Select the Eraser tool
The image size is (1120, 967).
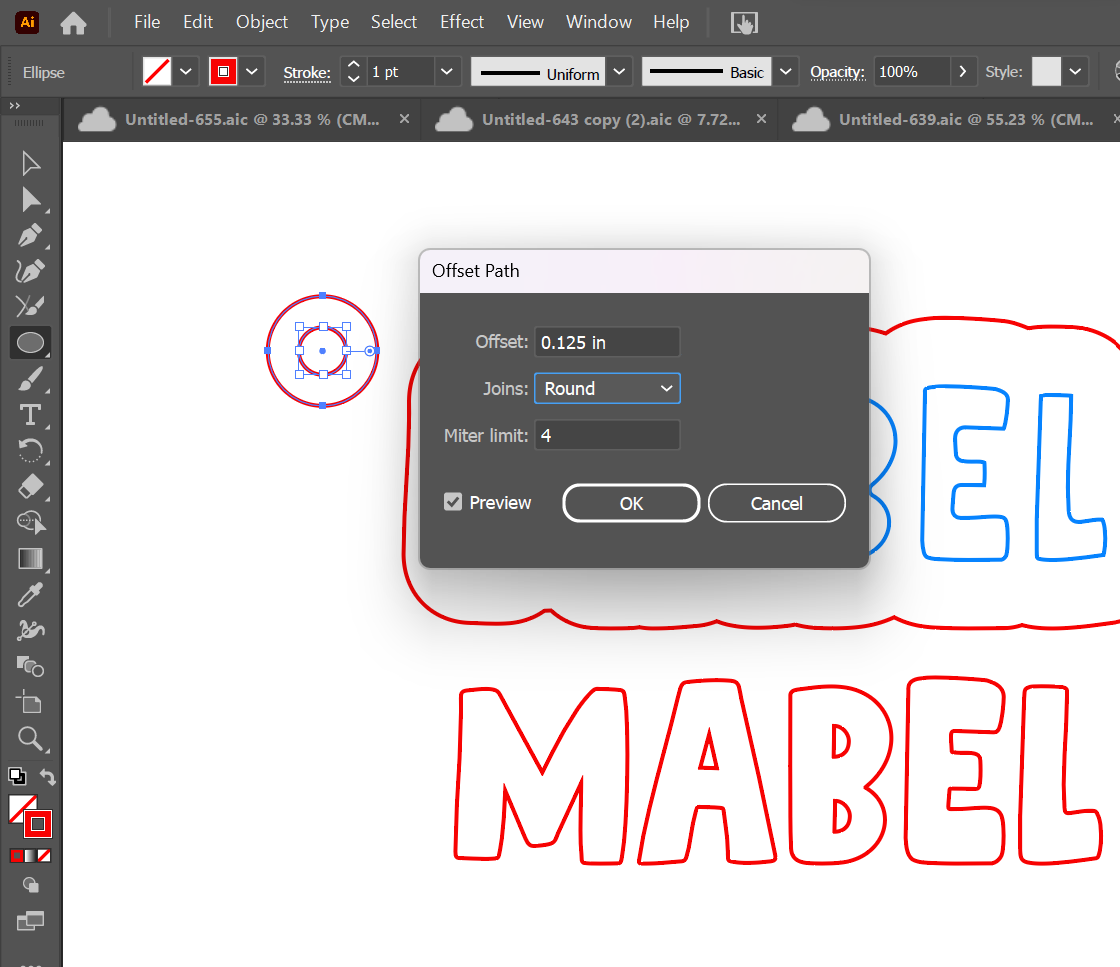point(31,487)
